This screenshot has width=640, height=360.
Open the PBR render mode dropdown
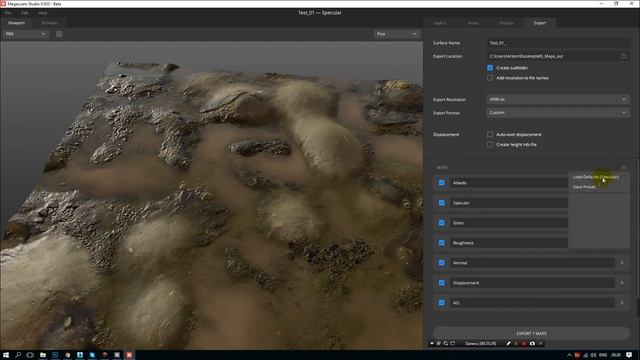[x=25, y=34]
